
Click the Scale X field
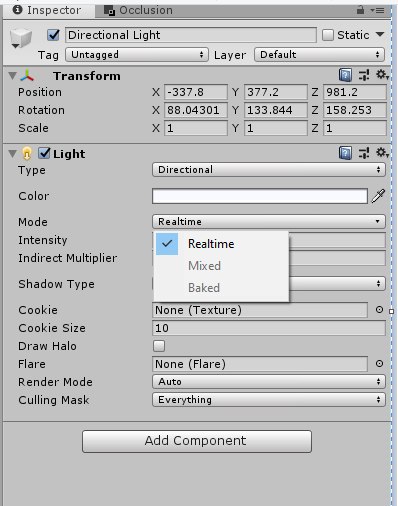(x=196, y=128)
